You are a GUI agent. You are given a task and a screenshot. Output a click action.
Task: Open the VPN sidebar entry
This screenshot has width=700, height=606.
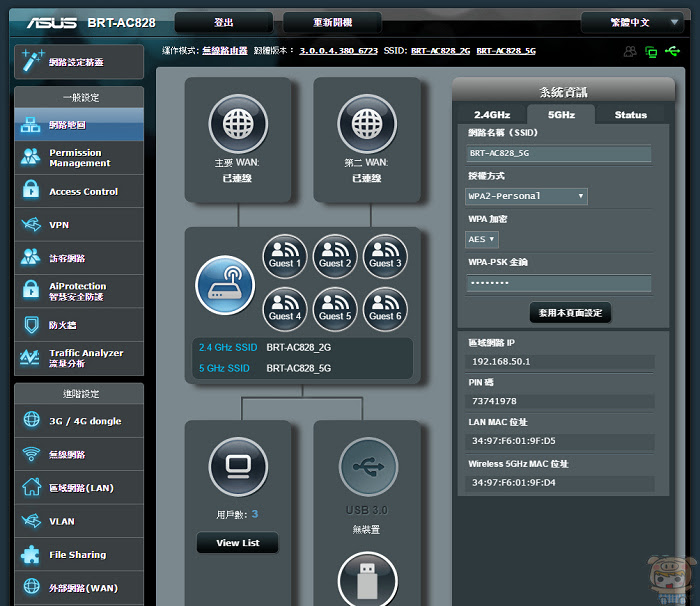click(x=79, y=225)
